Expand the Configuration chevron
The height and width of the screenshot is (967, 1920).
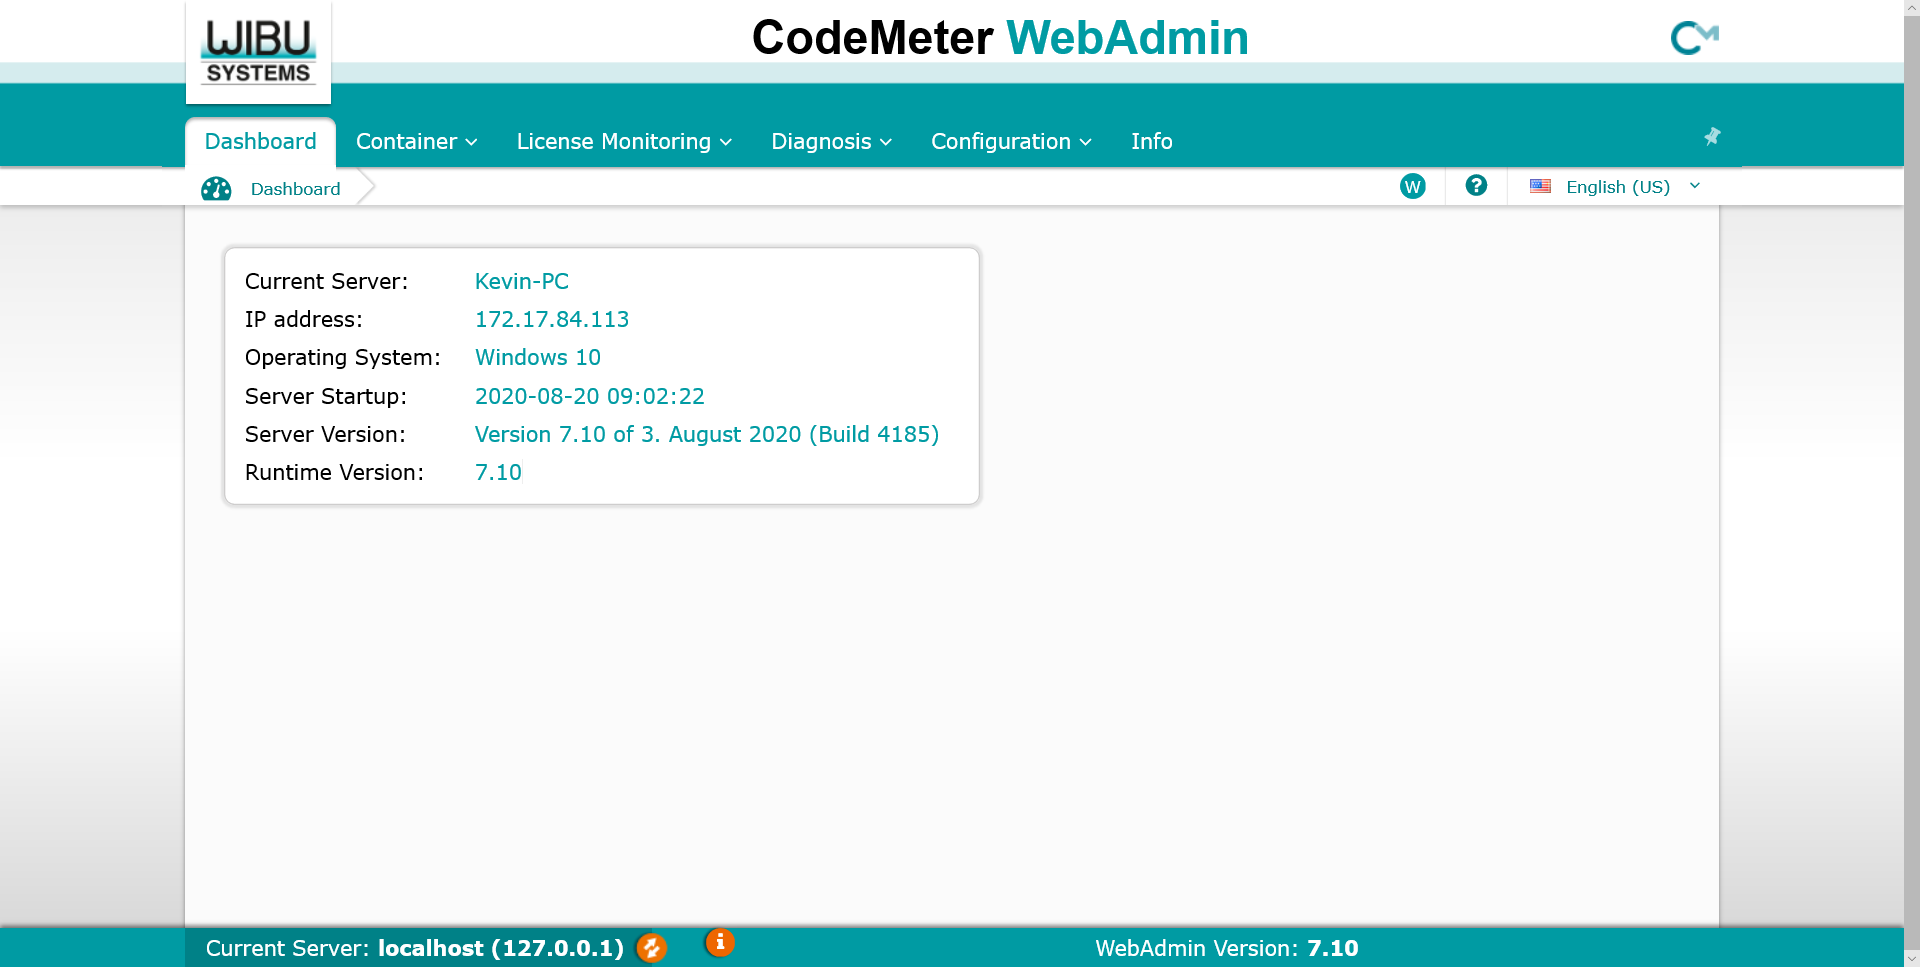1086,142
